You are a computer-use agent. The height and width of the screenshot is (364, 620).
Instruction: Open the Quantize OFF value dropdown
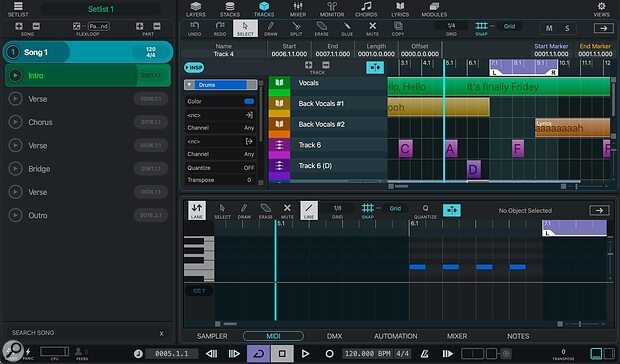point(248,168)
